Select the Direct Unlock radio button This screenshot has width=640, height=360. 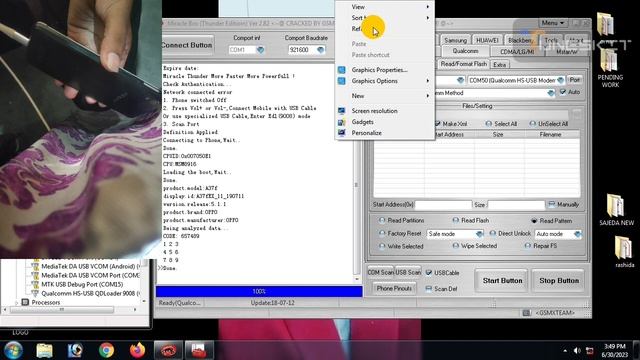[x=492, y=233]
